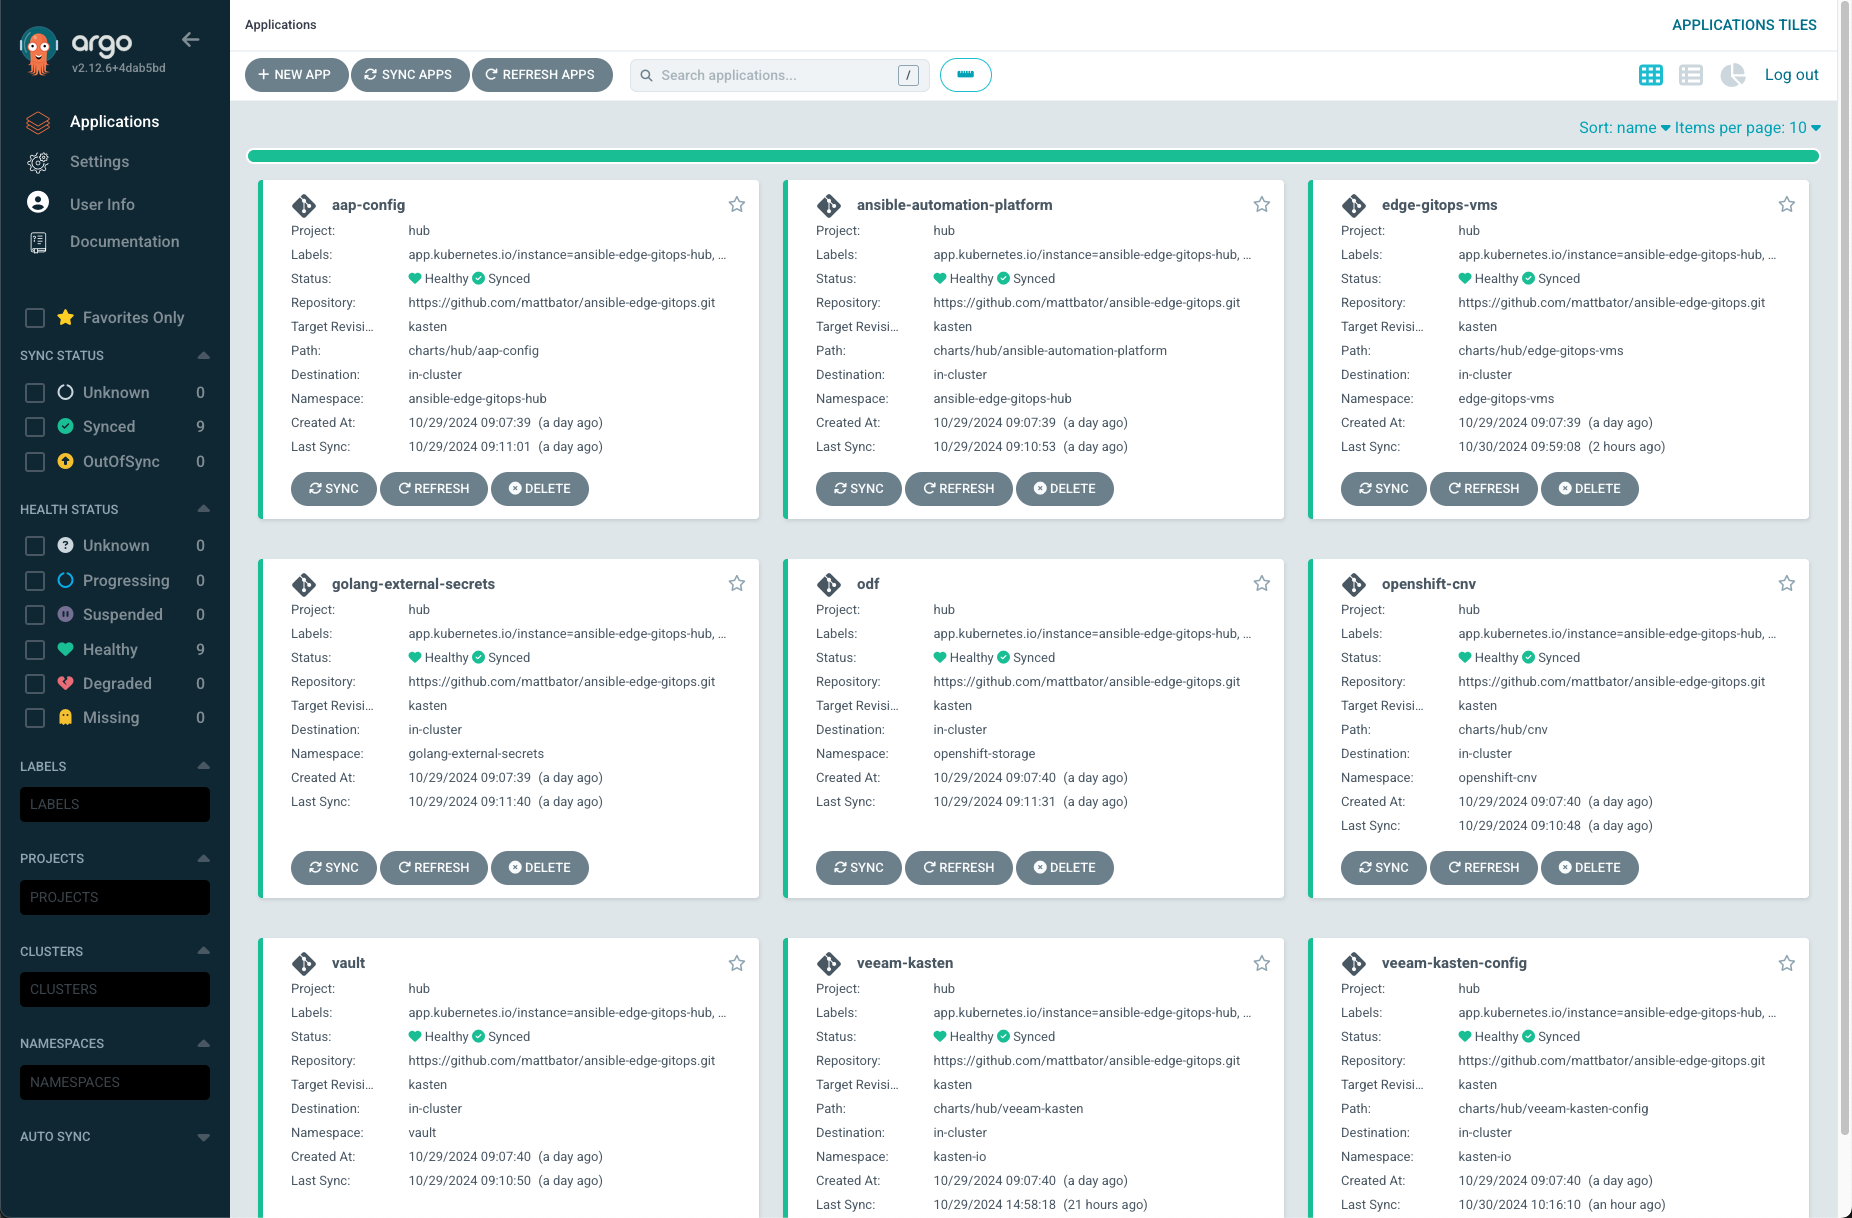Favorite the veeam-kasten-config star
The image size is (1852, 1218).
pos(1787,963)
